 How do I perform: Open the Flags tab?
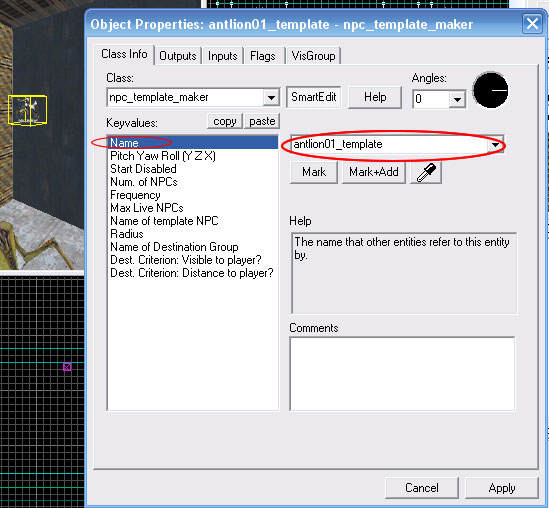[263, 56]
